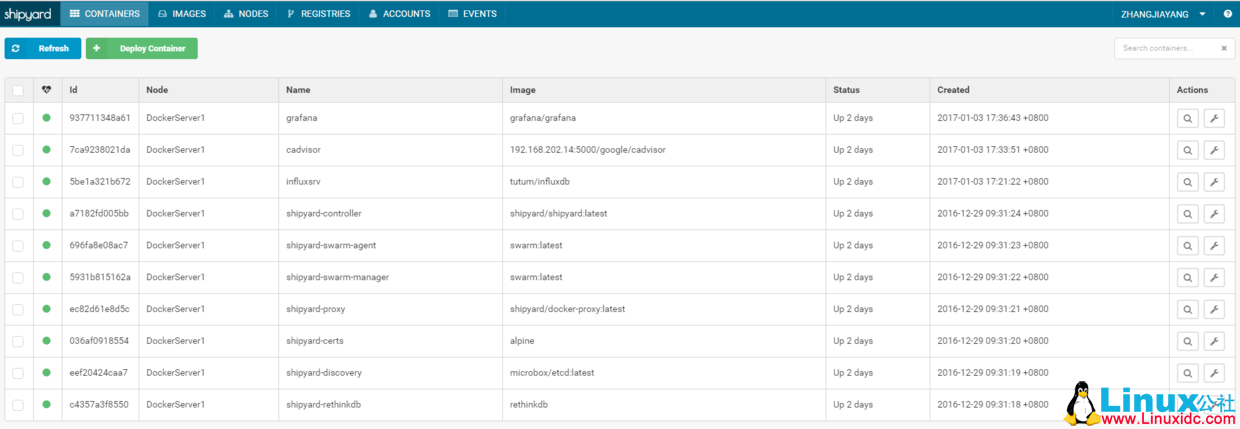This screenshot has width=1240, height=429.
Task: Switch to the Images tab
Action: [182, 14]
